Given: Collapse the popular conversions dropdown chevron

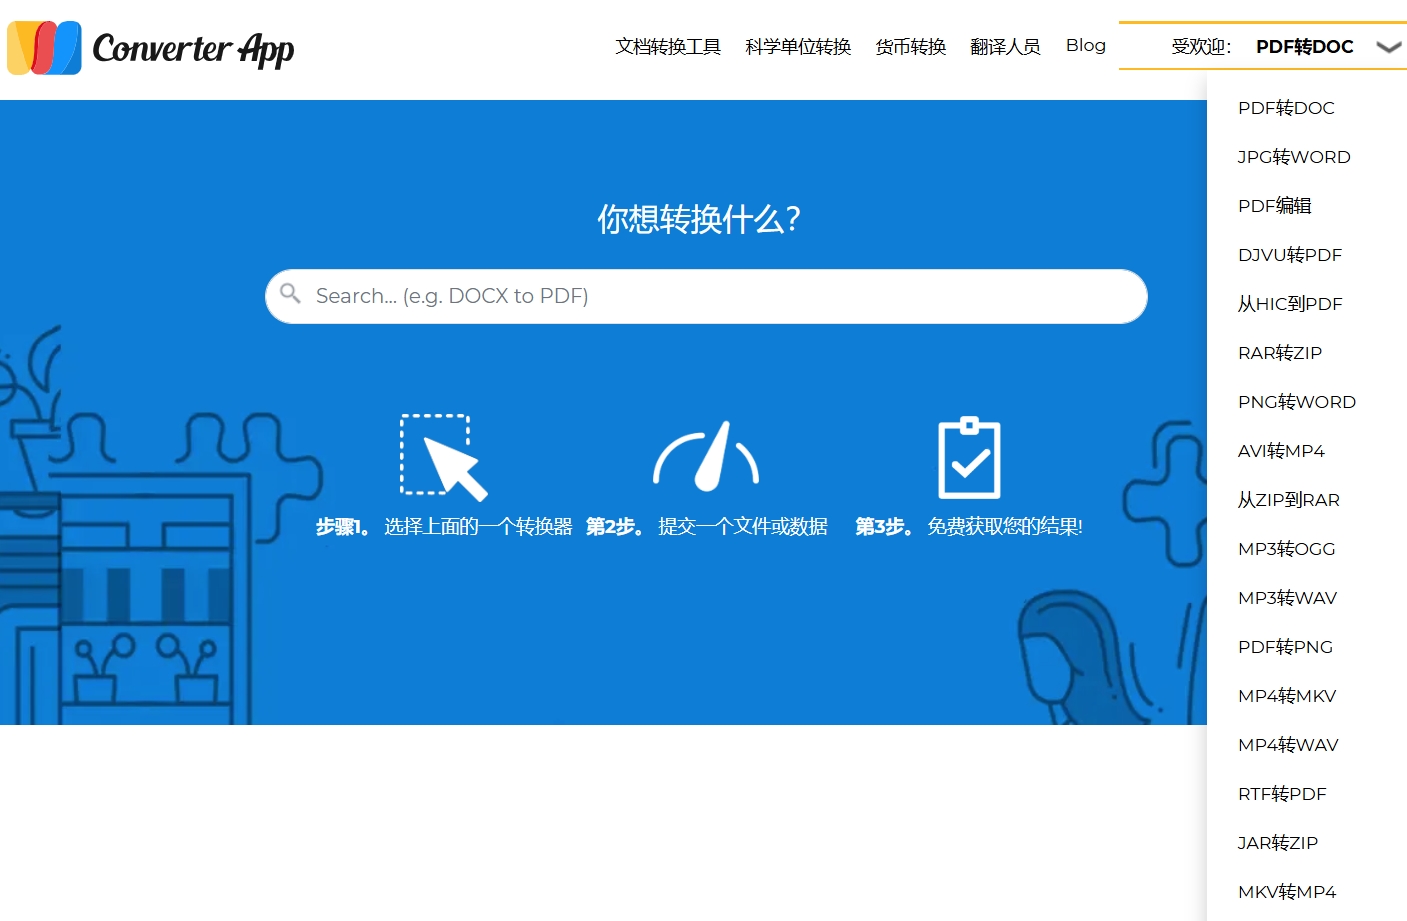Looking at the screenshot, I should pyautogui.click(x=1389, y=47).
